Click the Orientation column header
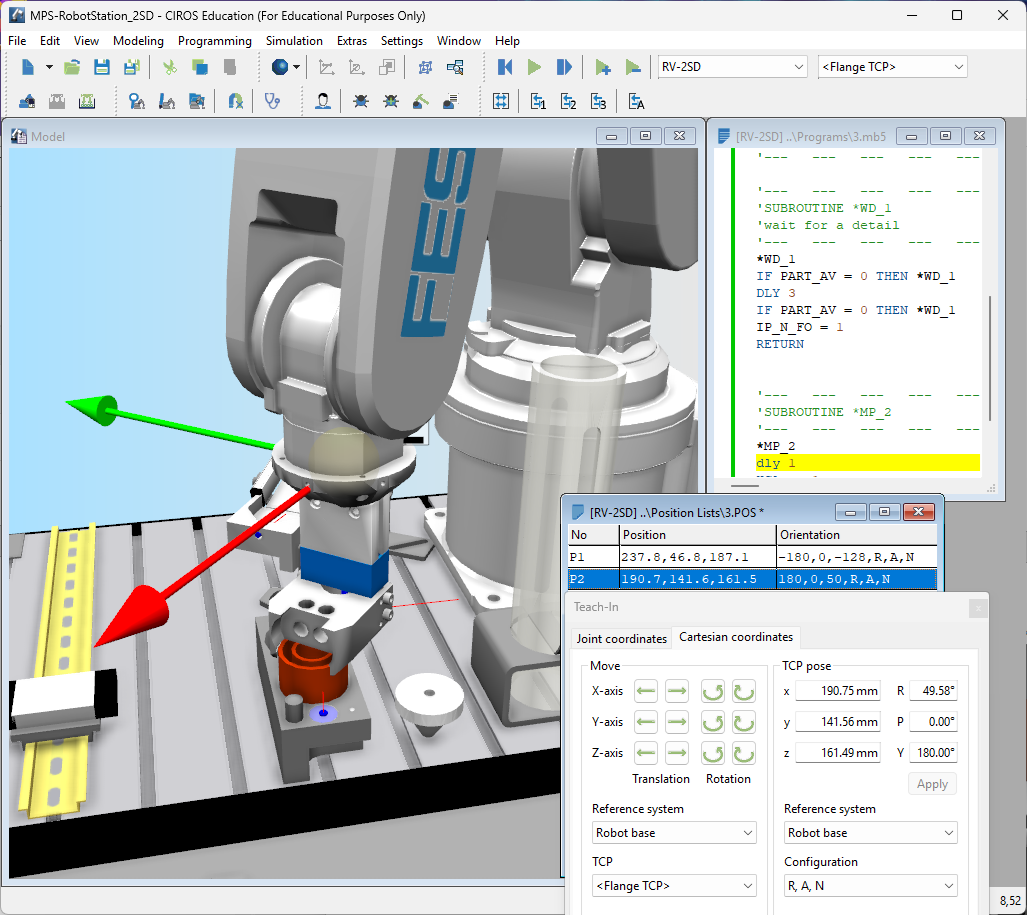This screenshot has height=915, width=1027. point(857,535)
